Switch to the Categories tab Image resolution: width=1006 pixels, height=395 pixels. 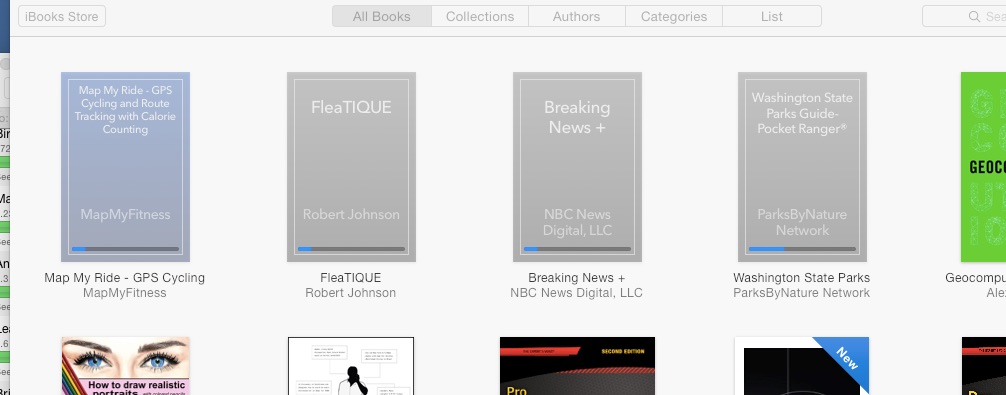(674, 16)
